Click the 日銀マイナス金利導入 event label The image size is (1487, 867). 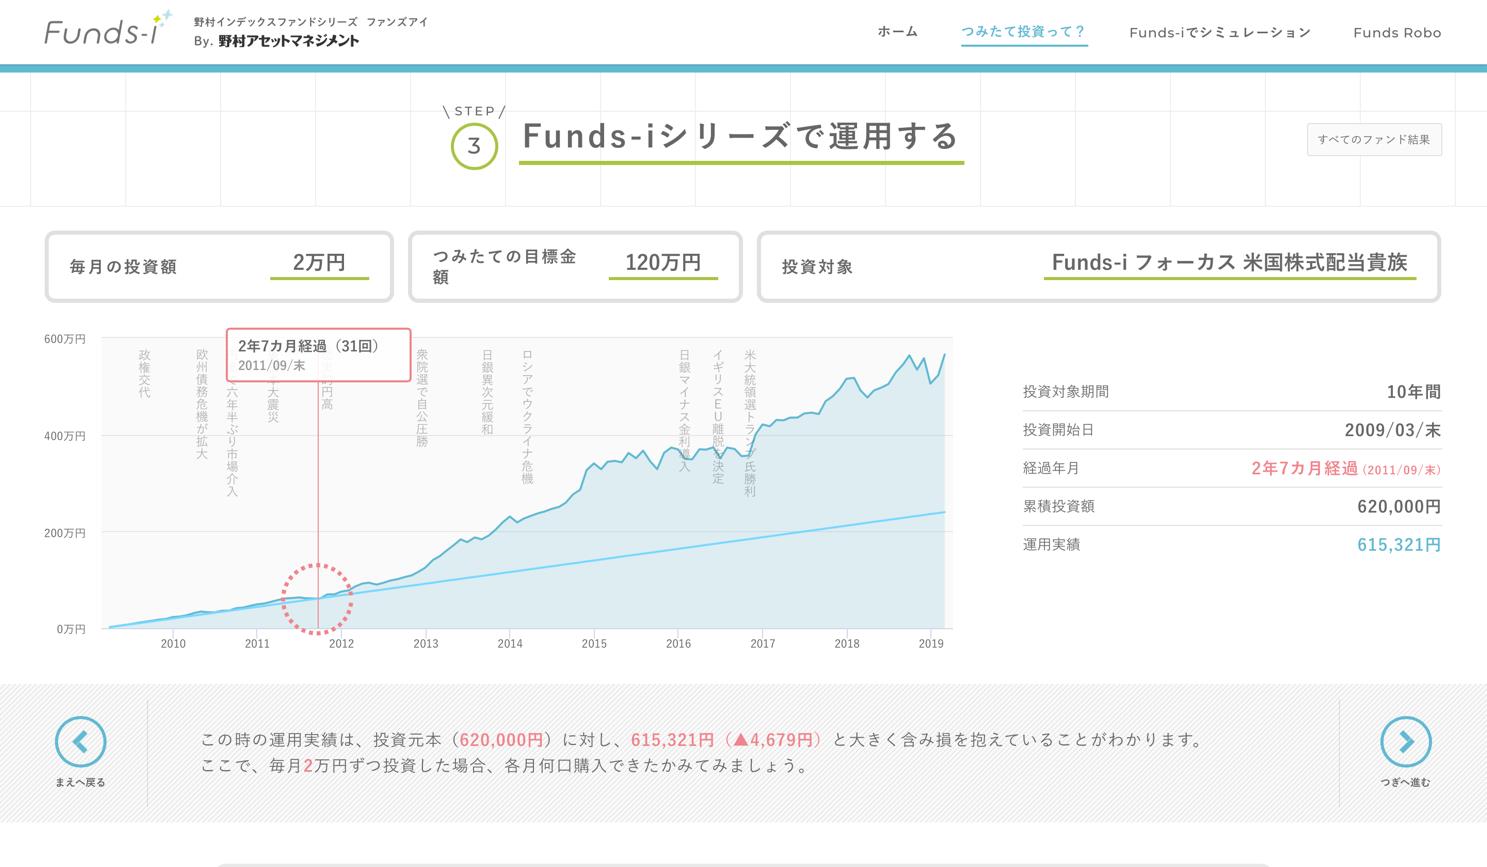[x=685, y=411]
